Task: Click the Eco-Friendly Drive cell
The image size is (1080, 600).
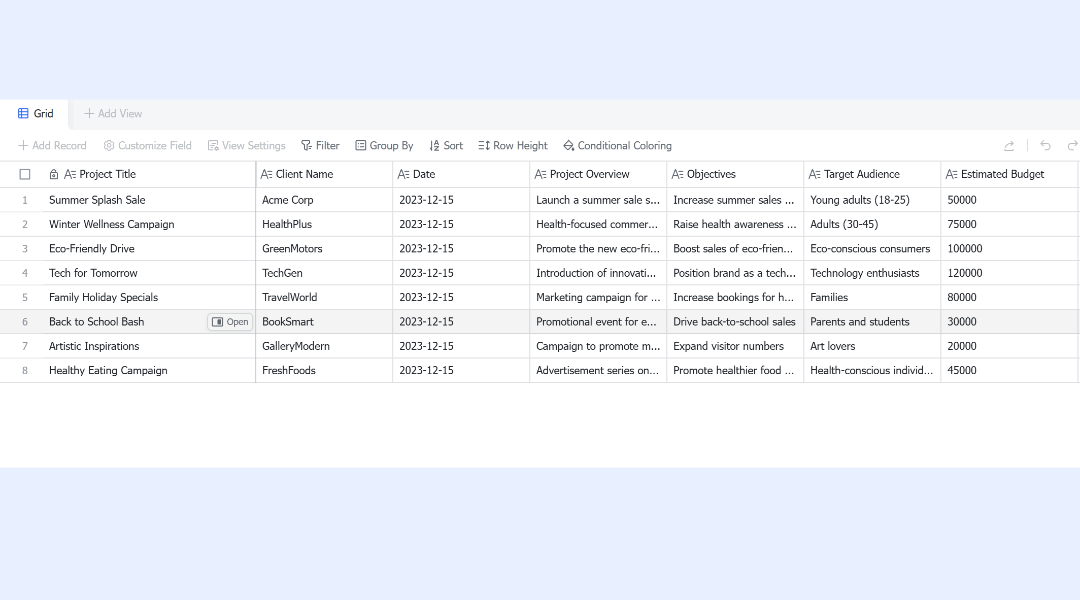Action: coord(149,249)
